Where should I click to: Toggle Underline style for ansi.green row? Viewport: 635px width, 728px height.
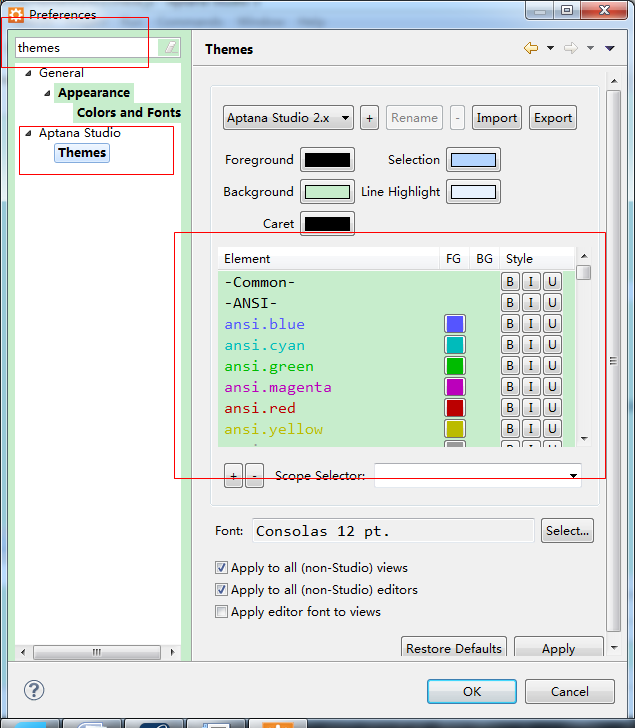pyautogui.click(x=552, y=365)
